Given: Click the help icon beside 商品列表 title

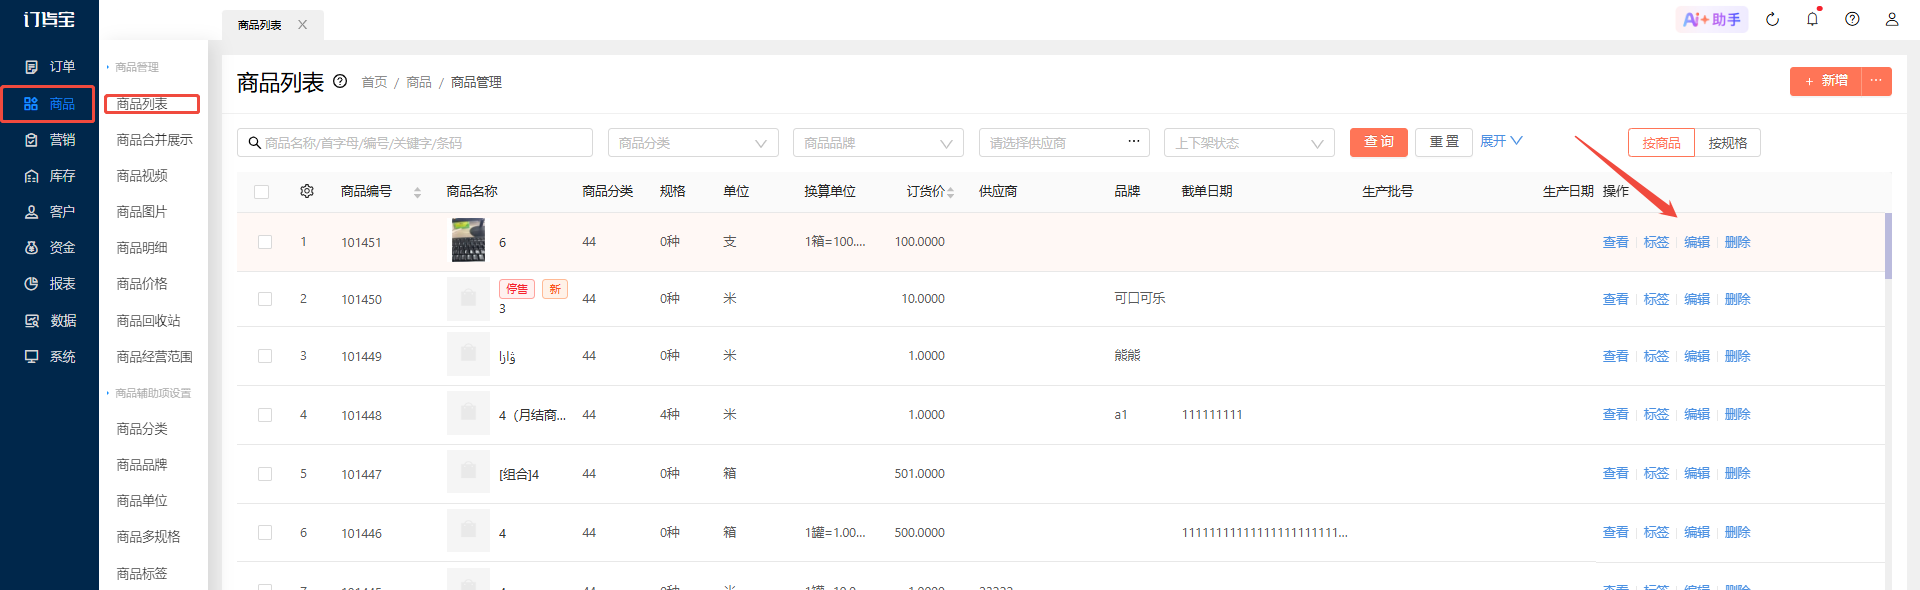Looking at the screenshot, I should coord(340,81).
